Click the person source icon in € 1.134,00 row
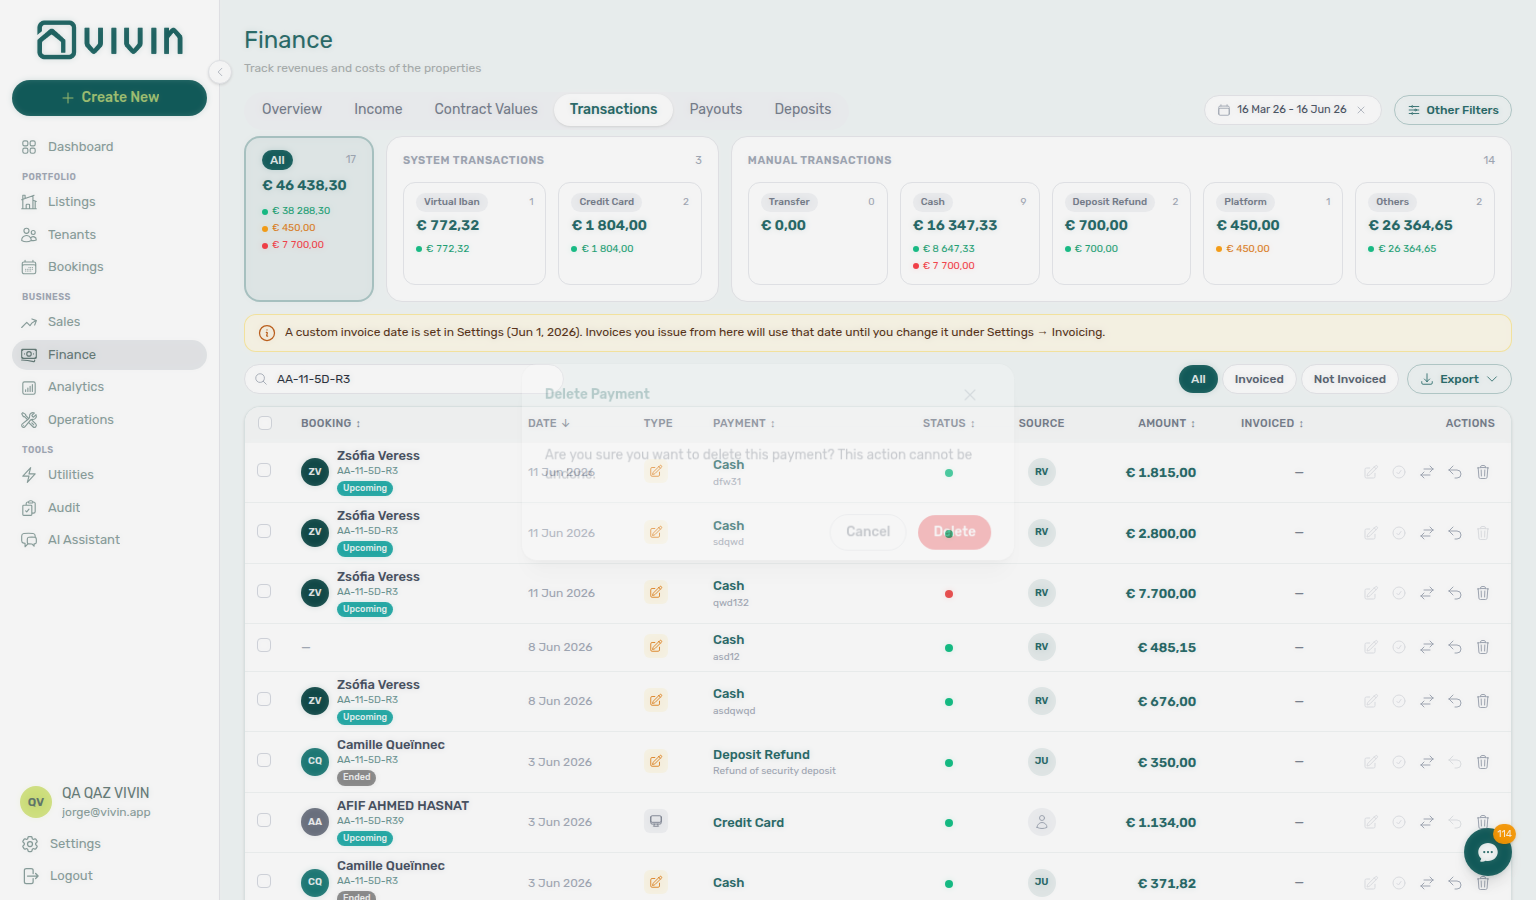 coord(1042,822)
